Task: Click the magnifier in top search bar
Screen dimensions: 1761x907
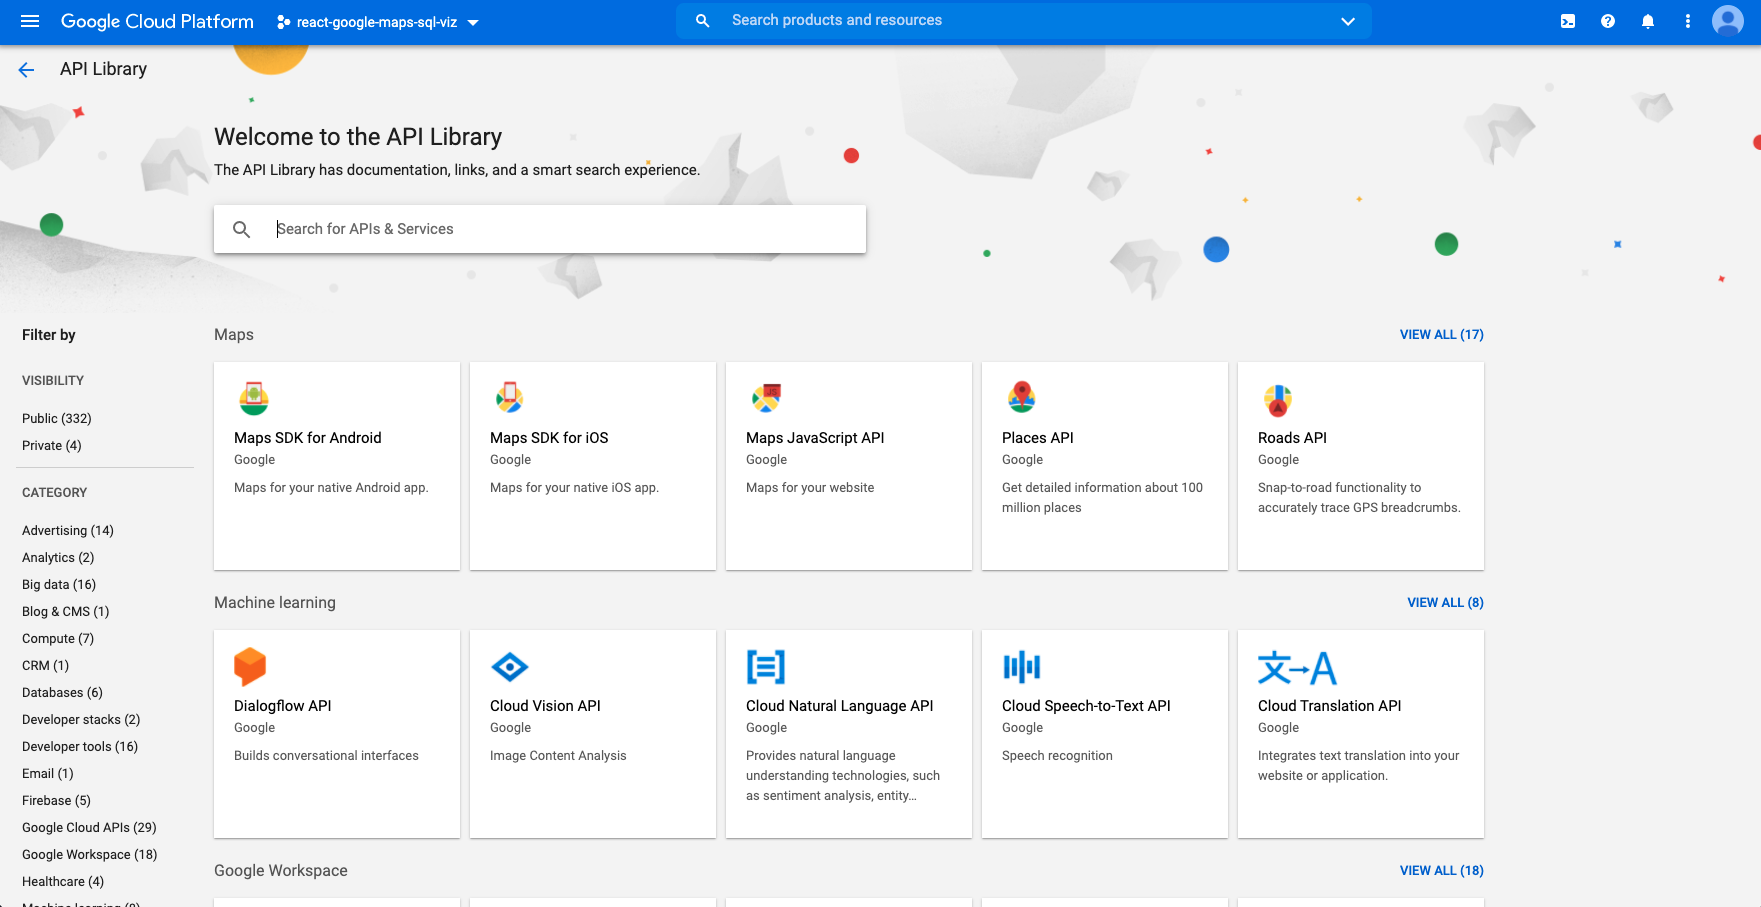Action: click(x=703, y=21)
